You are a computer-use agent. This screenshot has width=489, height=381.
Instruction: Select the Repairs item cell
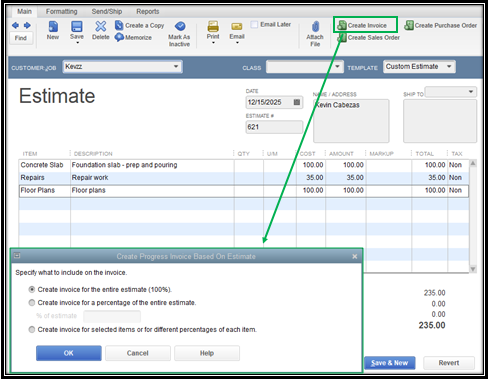(45, 178)
